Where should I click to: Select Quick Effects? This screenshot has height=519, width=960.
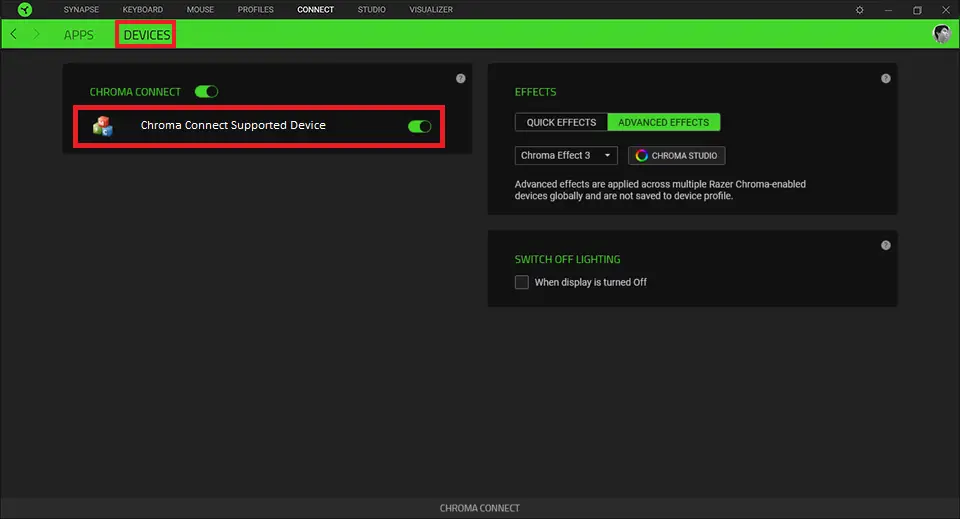pyautogui.click(x=561, y=122)
